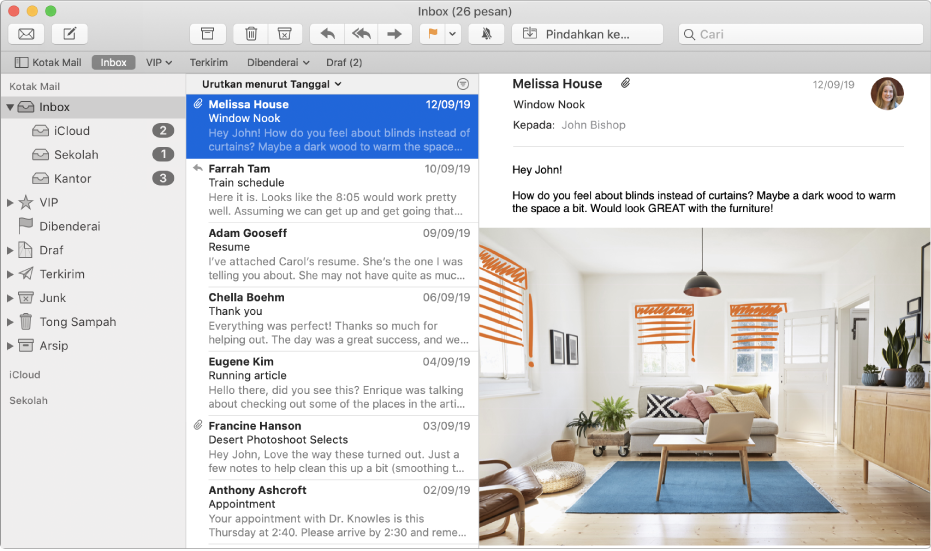This screenshot has height=551, width=931.
Task: Click the Terkirim paper plane icon
Action: point(26,274)
